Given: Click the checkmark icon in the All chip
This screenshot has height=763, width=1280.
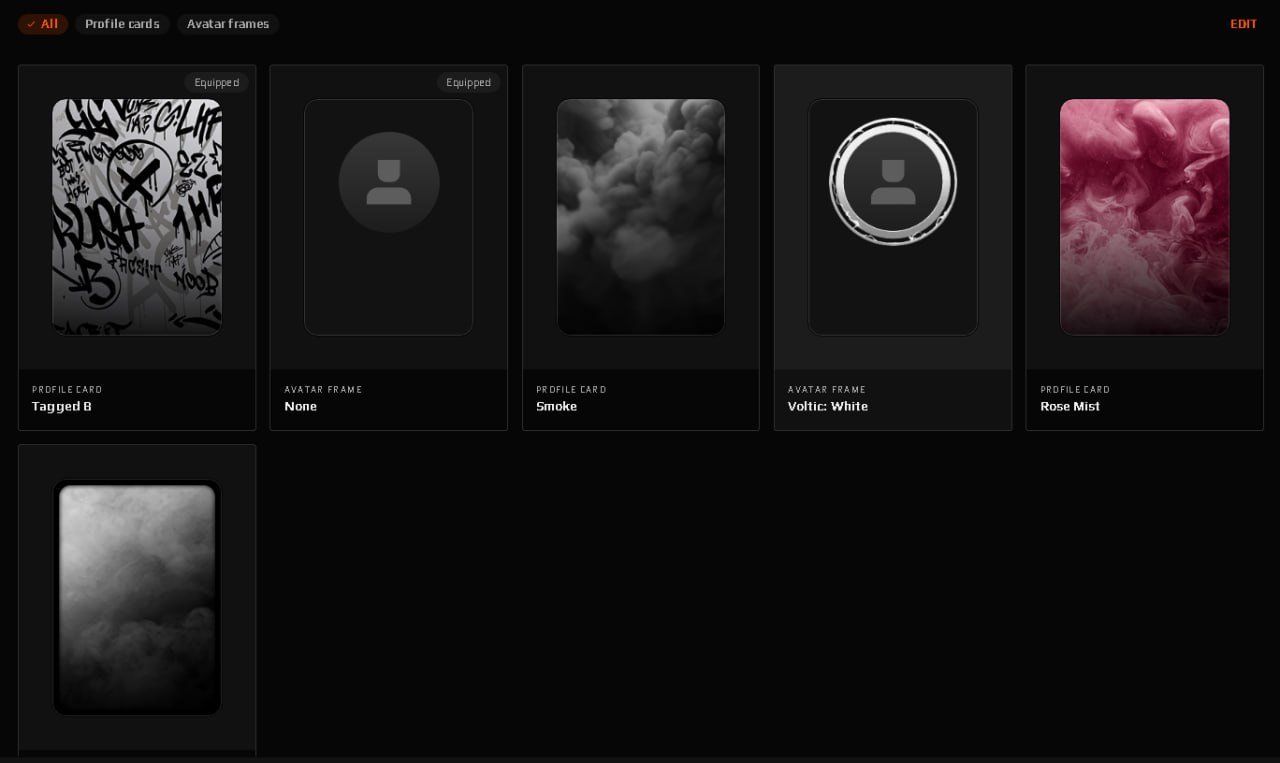Looking at the screenshot, I should [x=31, y=24].
